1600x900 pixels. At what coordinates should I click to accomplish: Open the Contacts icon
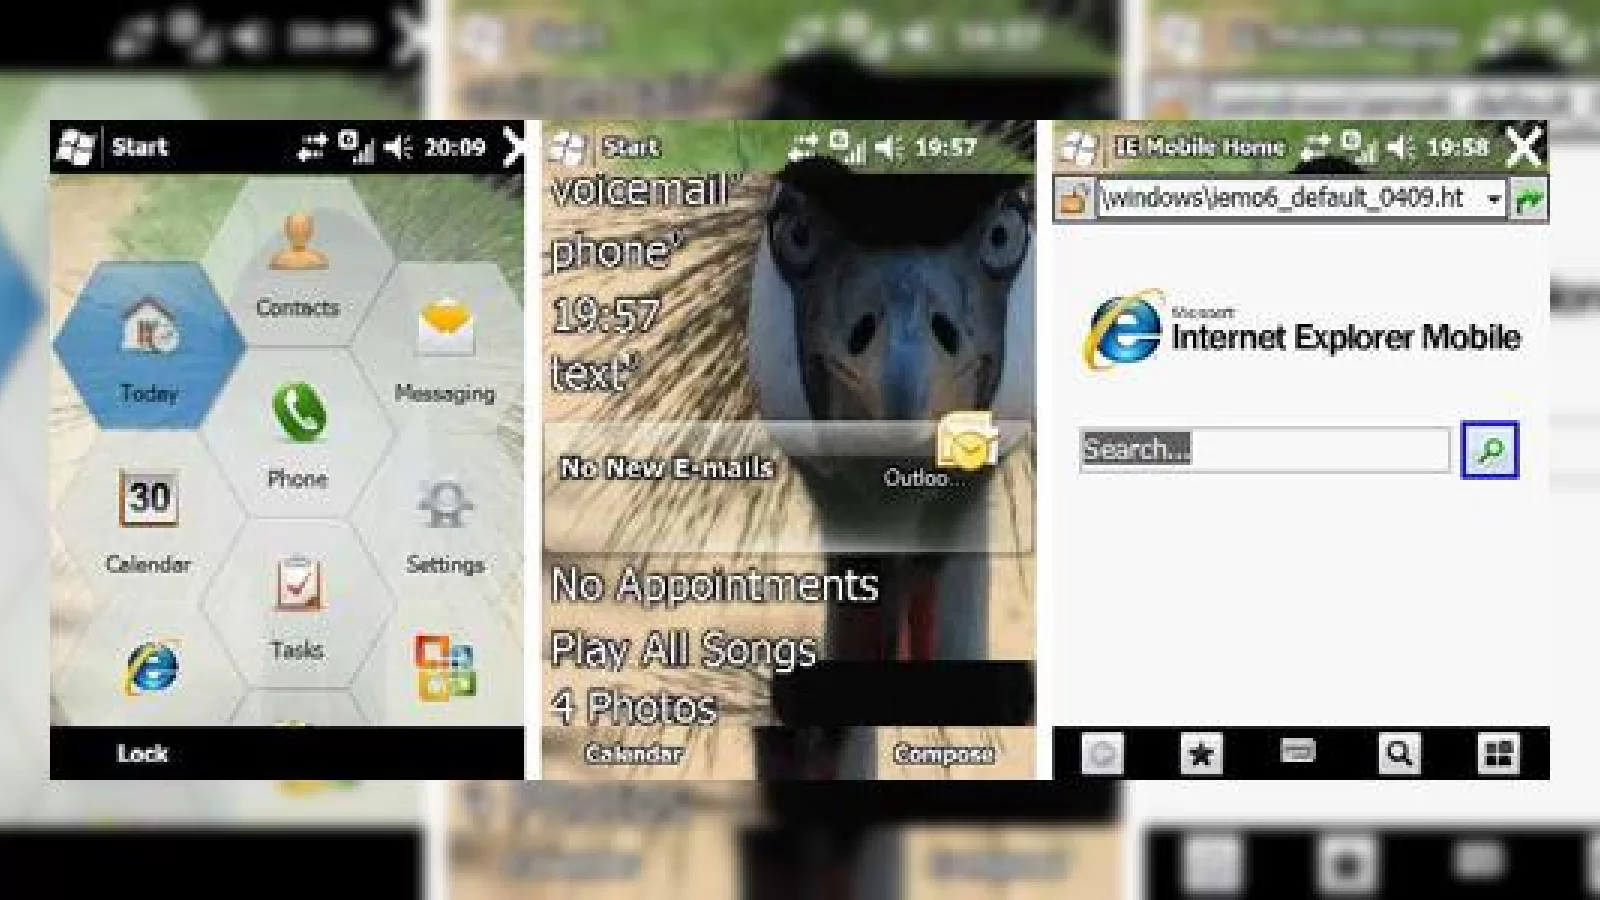(298, 243)
